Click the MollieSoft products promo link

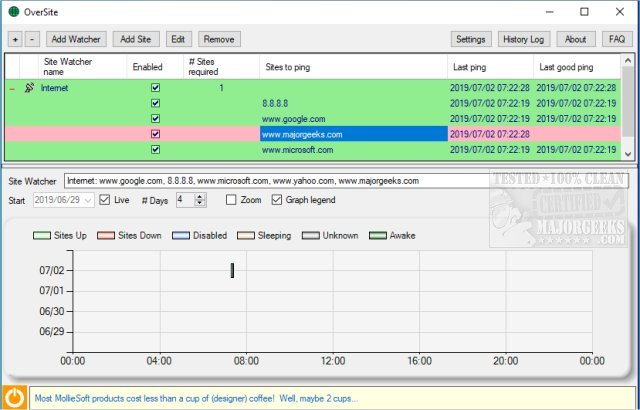(x=196, y=398)
